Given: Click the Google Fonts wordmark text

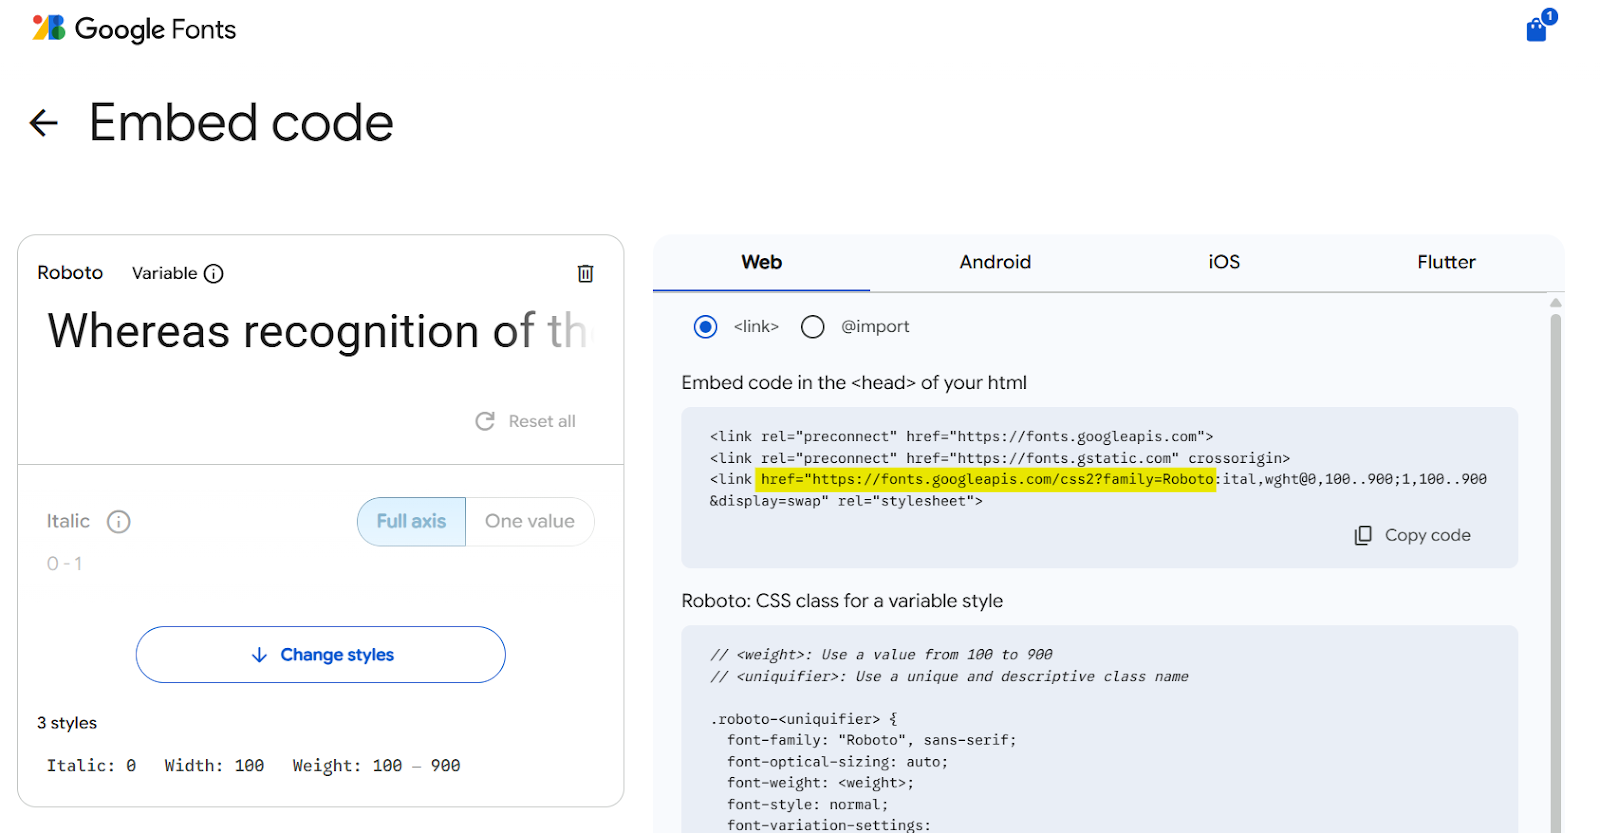Looking at the screenshot, I should pos(155,30).
